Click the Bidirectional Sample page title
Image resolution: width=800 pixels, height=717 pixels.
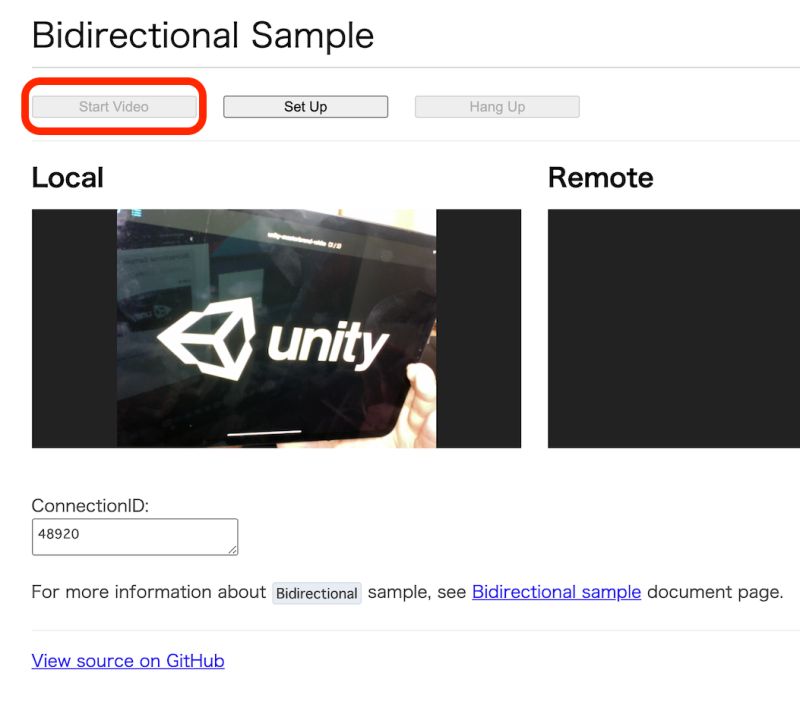(202, 35)
